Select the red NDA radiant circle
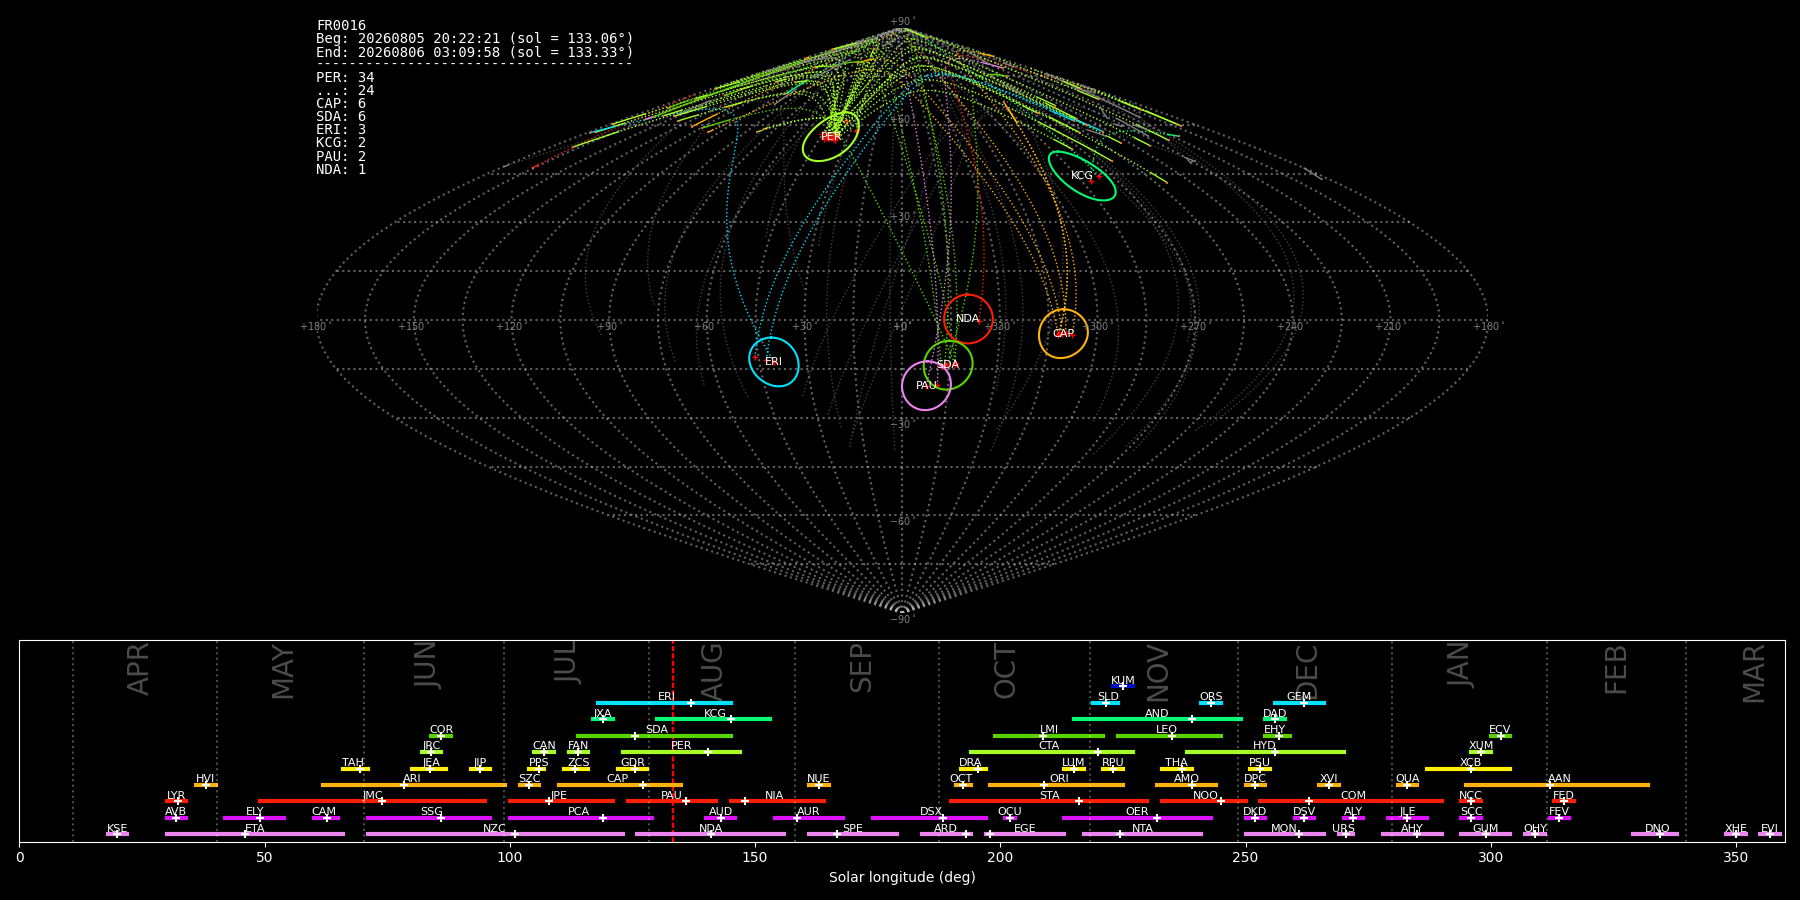This screenshot has width=1800, height=900. [x=968, y=319]
